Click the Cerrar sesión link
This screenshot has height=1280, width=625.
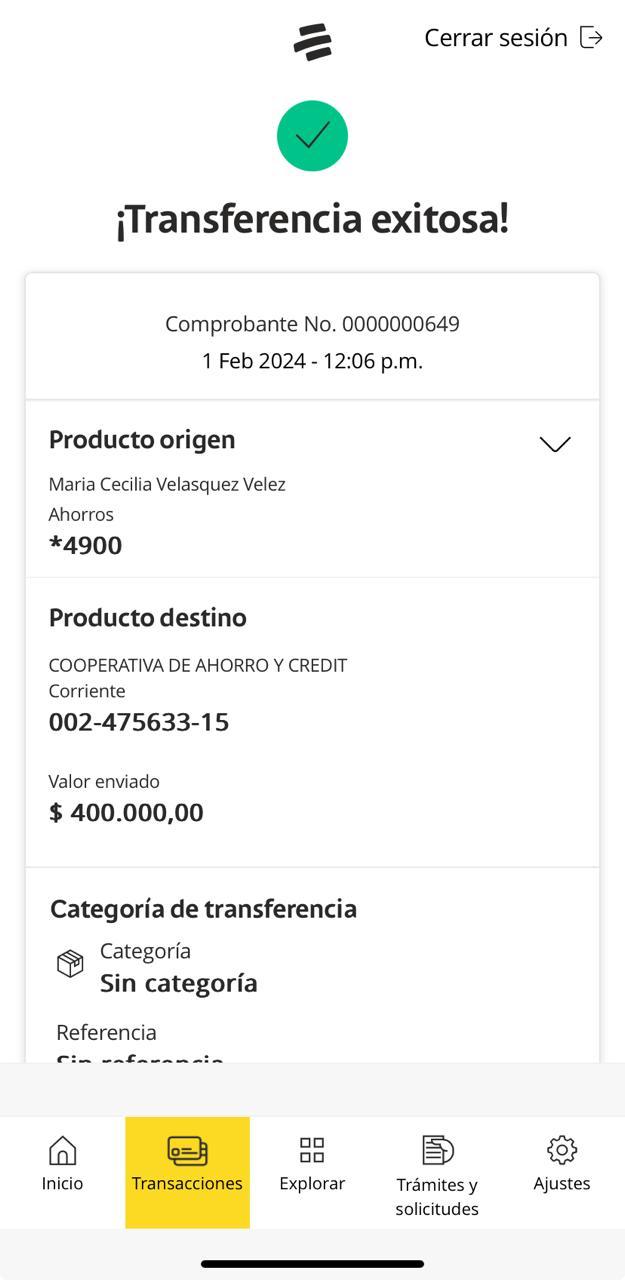[496, 38]
